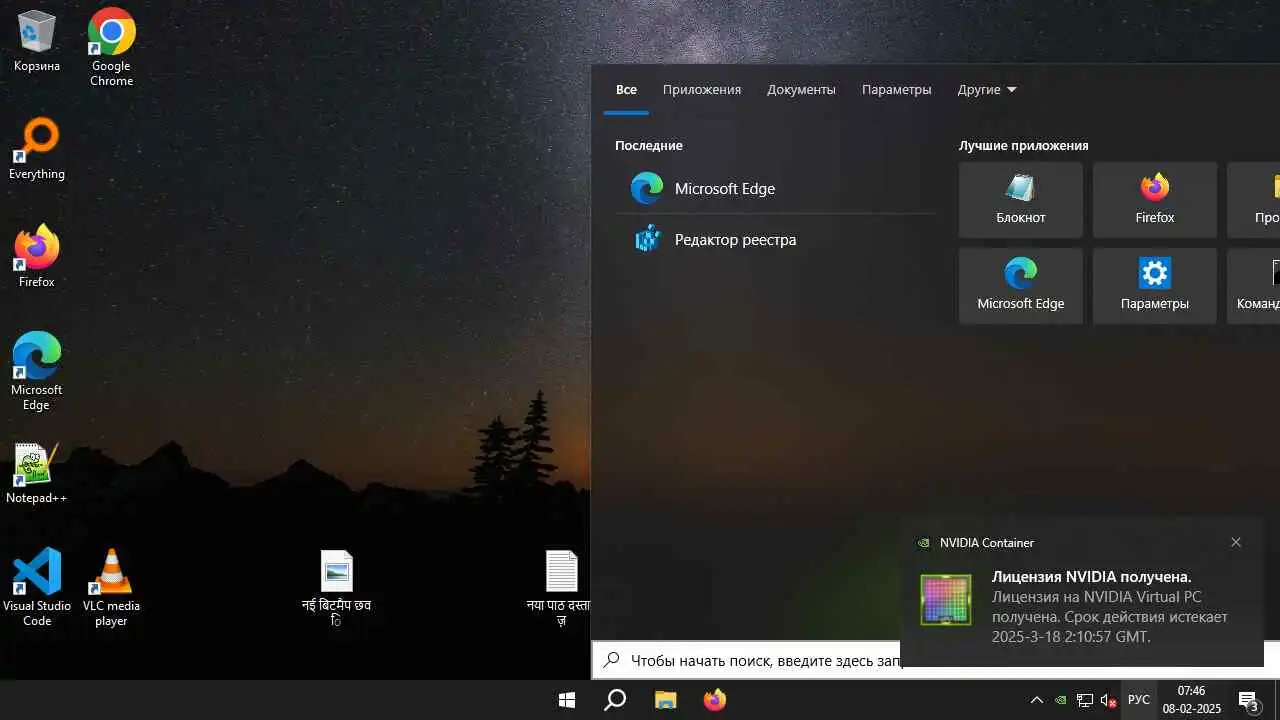Open Google Chrome desktop shortcut
This screenshot has width=1280, height=720.
pos(111,47)
